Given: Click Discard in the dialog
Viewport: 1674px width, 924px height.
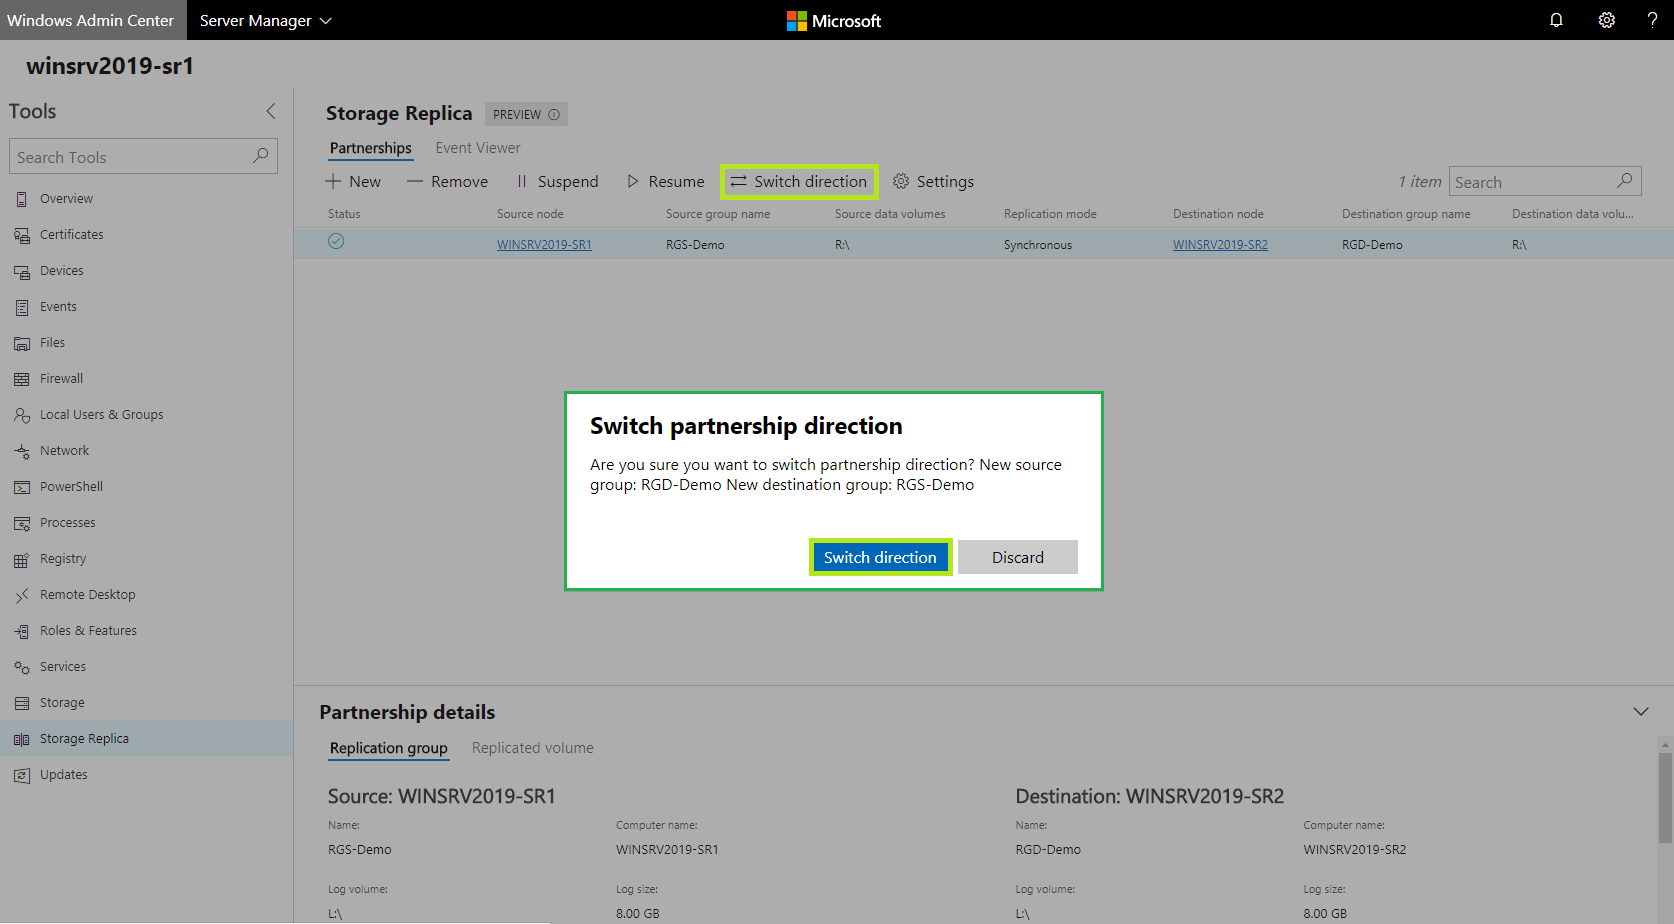Looking at the screenshot, I should coord(1018,557).
